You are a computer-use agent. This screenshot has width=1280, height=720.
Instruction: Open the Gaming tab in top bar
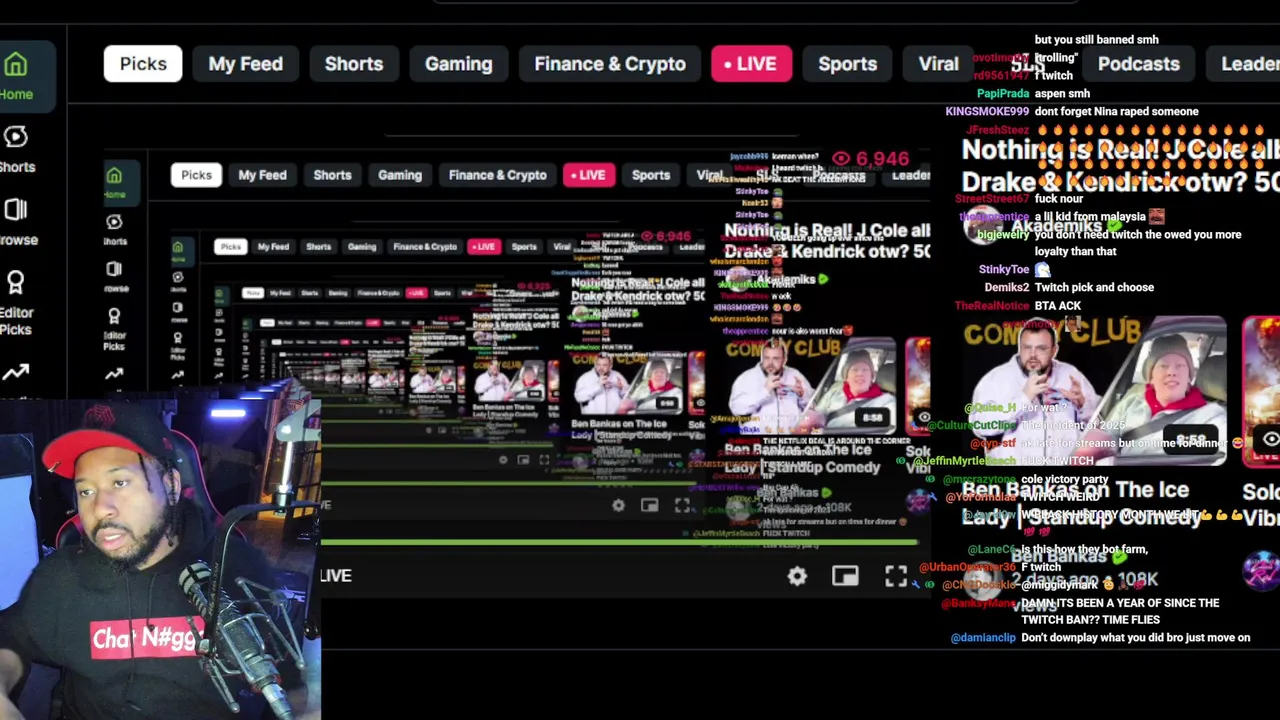click(458, 64)
